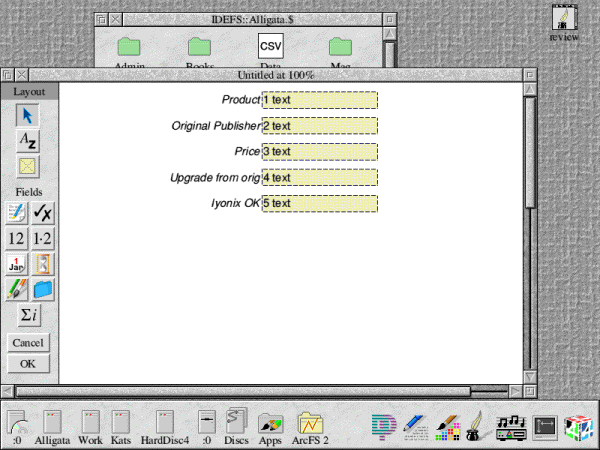Viewport: 600px width, 450px height.
Task: Add an integer (12) number field
Action: click(17, 238)
